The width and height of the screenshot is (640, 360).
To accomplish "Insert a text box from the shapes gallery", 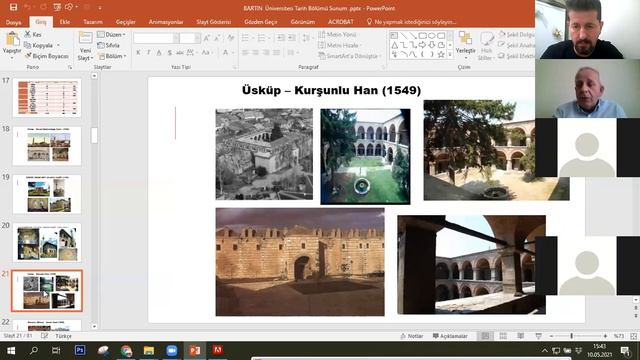I will 395,36.
